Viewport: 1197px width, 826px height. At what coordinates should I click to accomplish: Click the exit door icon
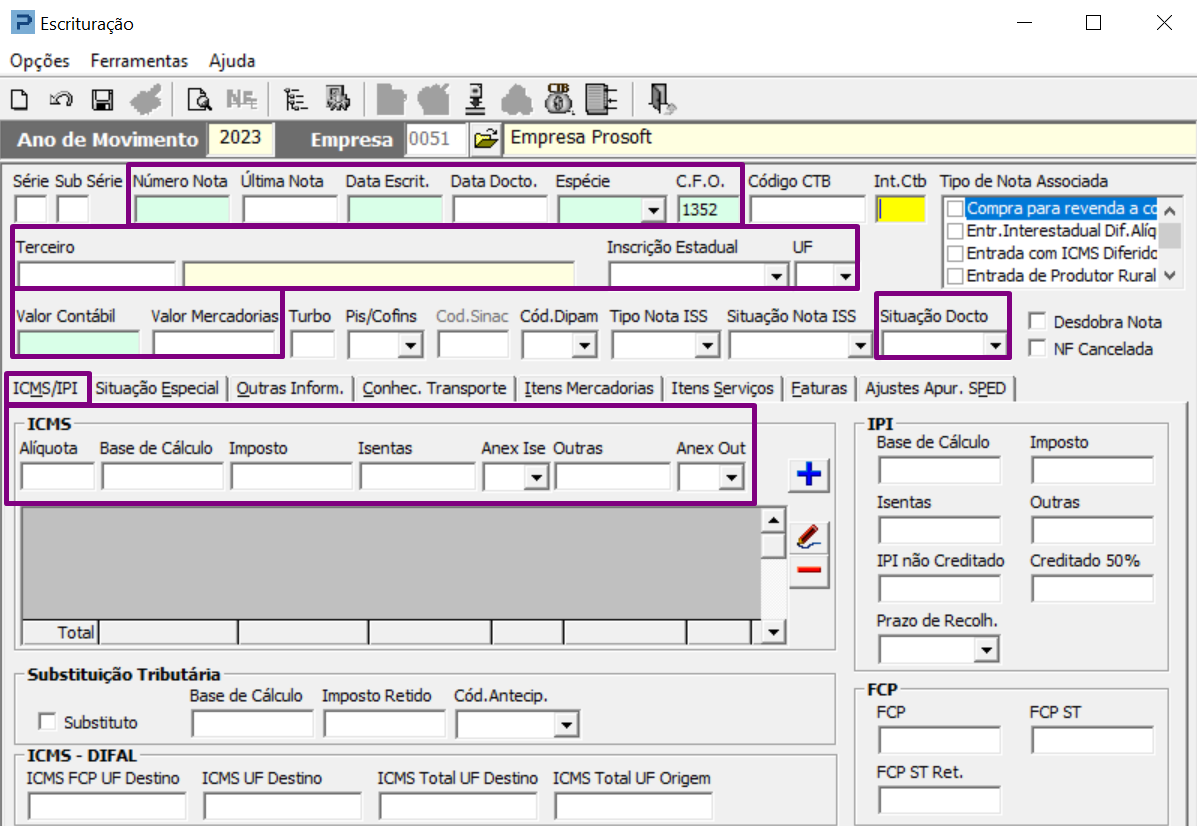[x=661, y=98]
